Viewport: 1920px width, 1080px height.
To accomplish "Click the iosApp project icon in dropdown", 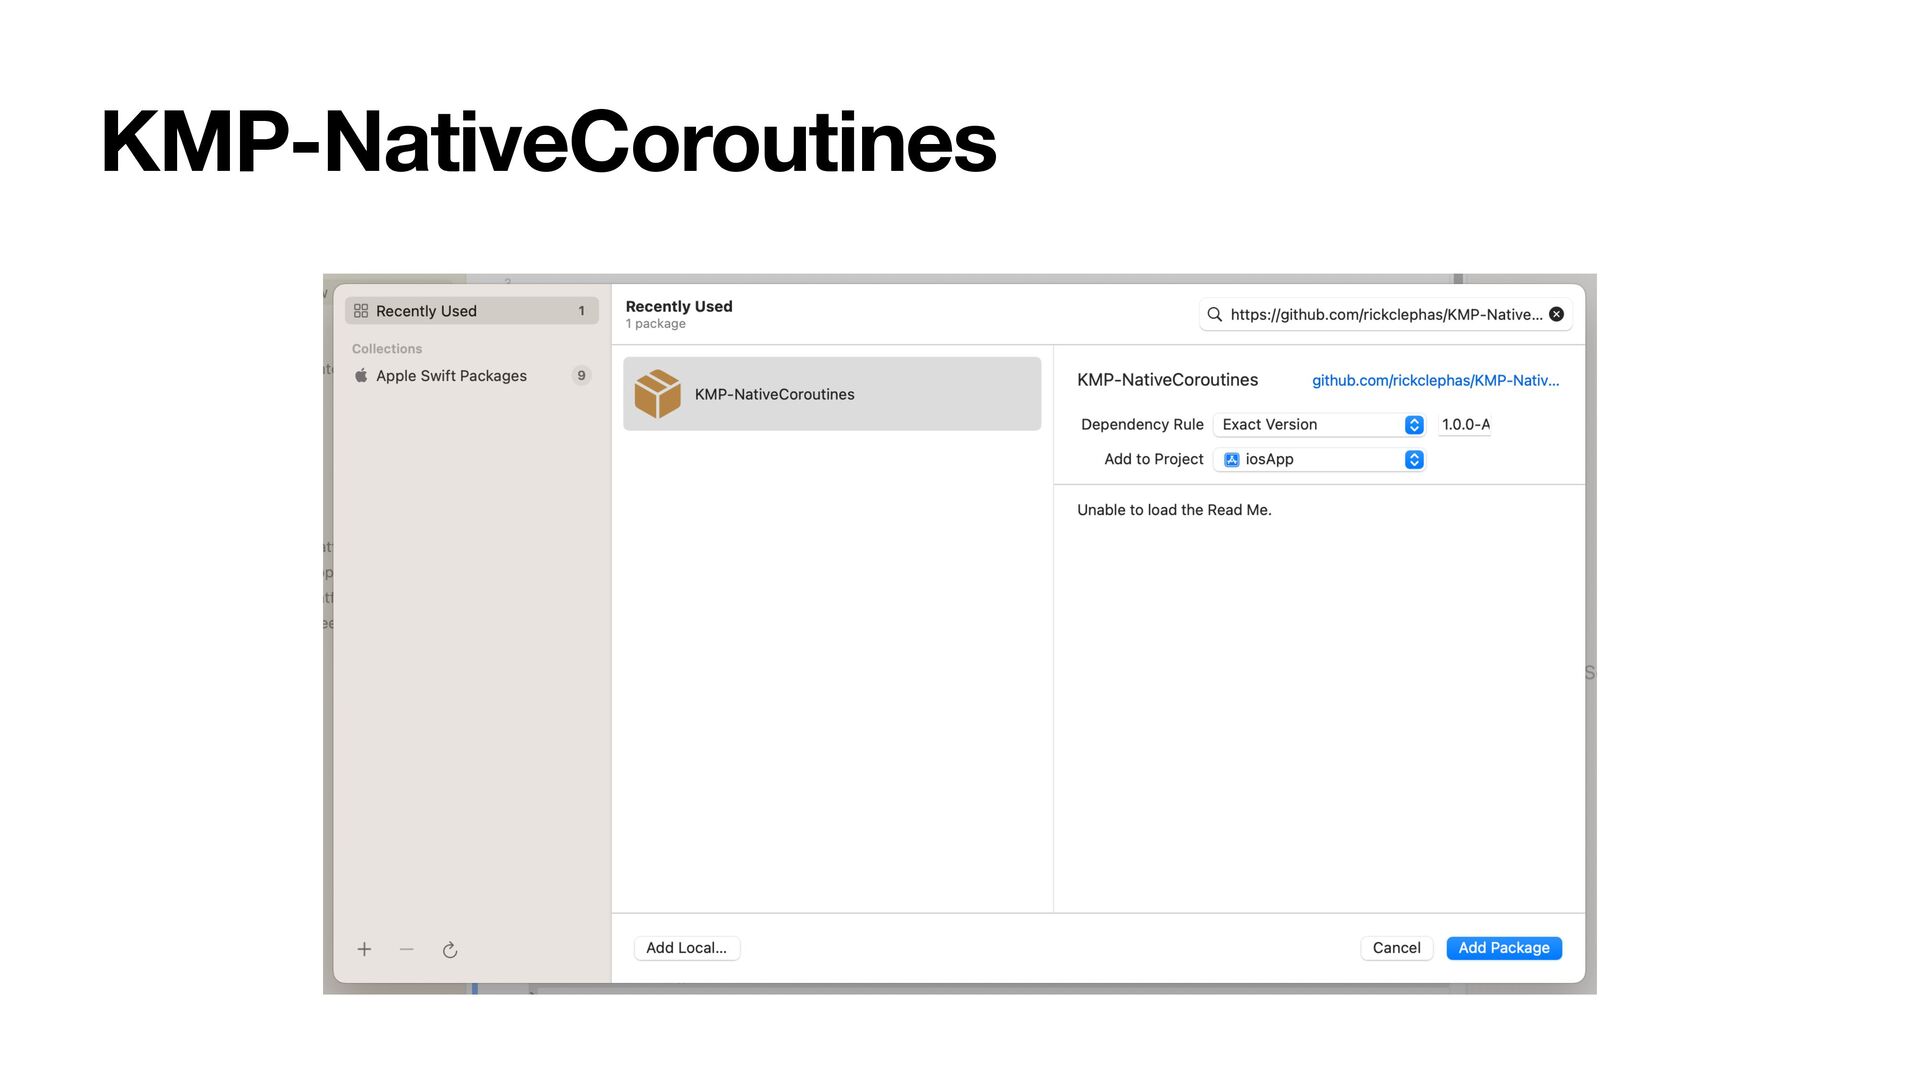I will coord(1232,460).
